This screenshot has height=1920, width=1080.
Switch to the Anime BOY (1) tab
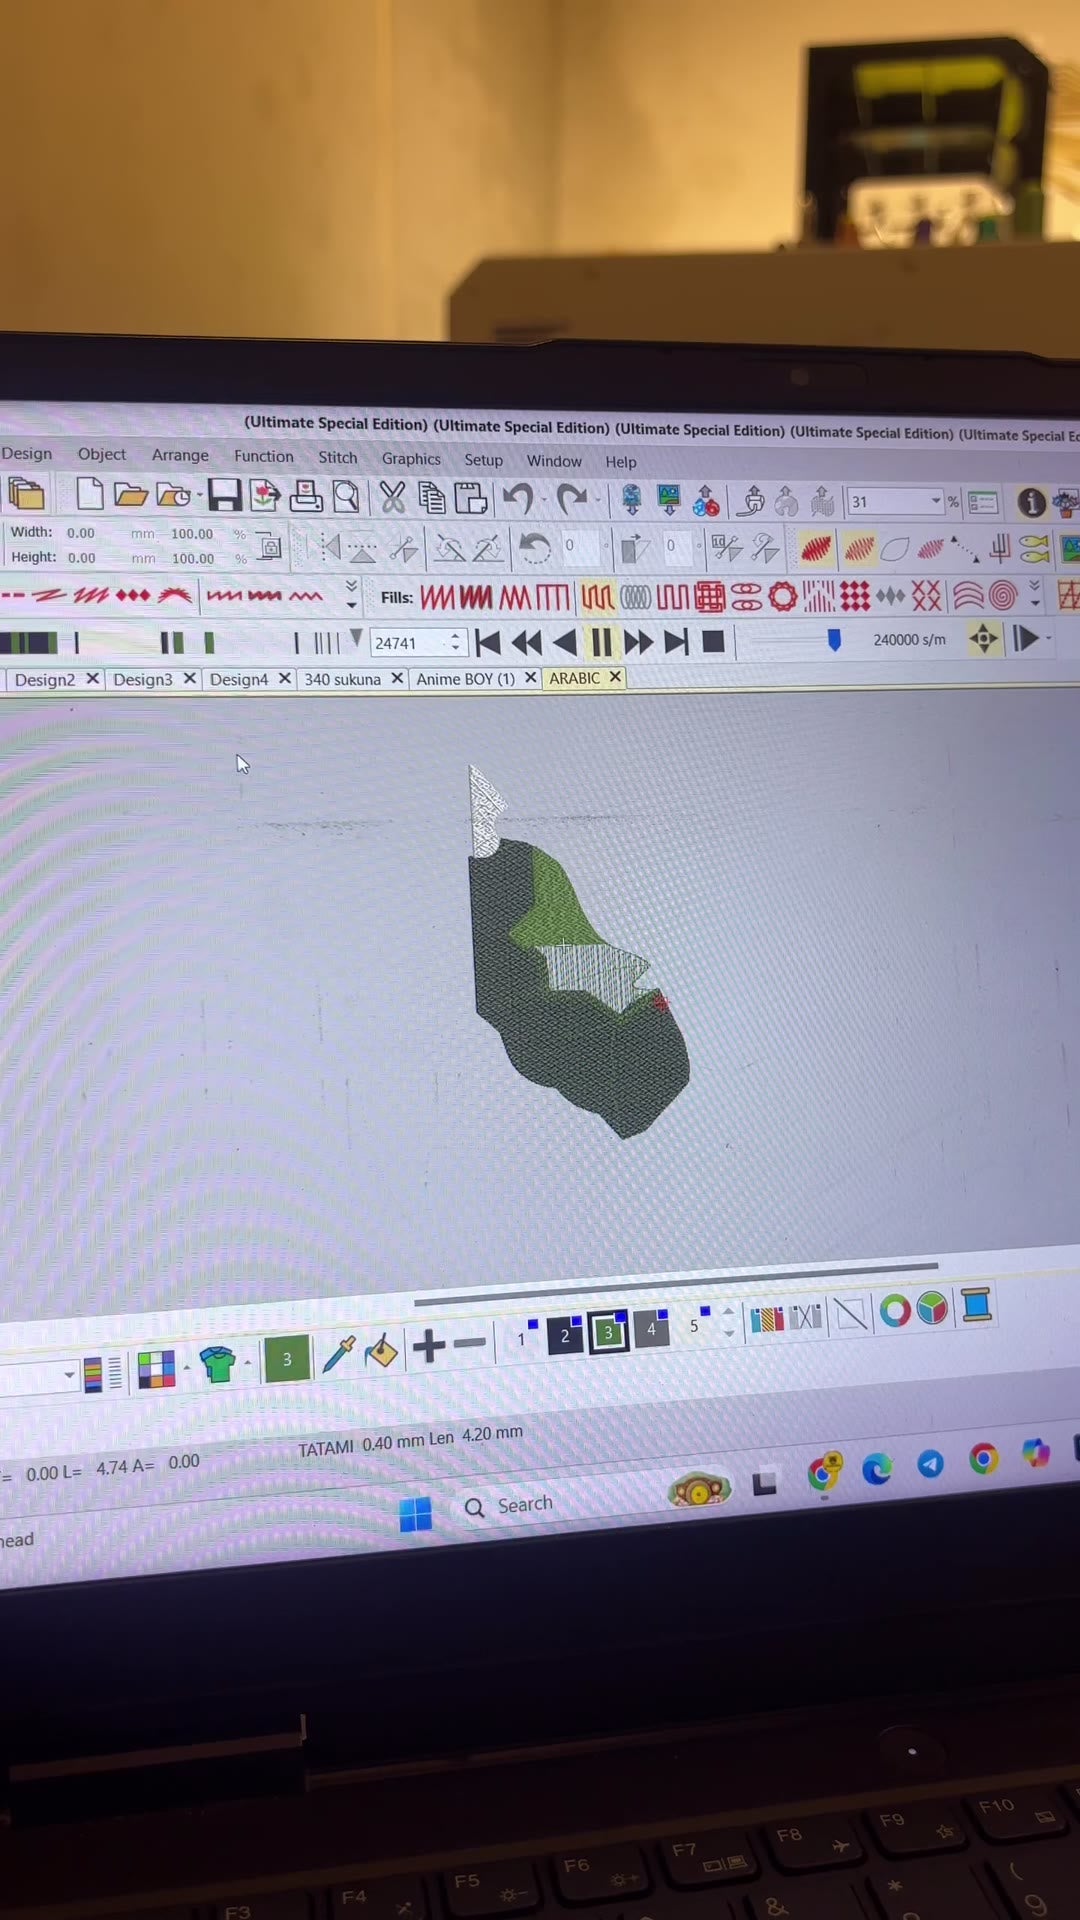465,678
